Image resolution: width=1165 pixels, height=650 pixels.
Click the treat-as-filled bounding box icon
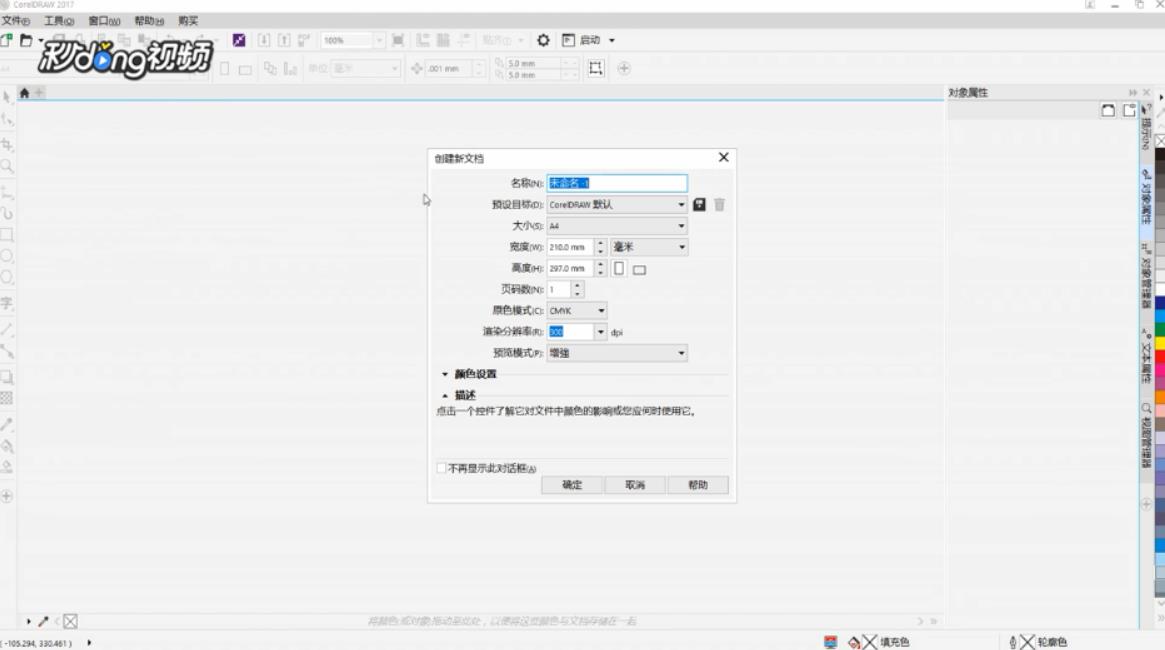596,68
